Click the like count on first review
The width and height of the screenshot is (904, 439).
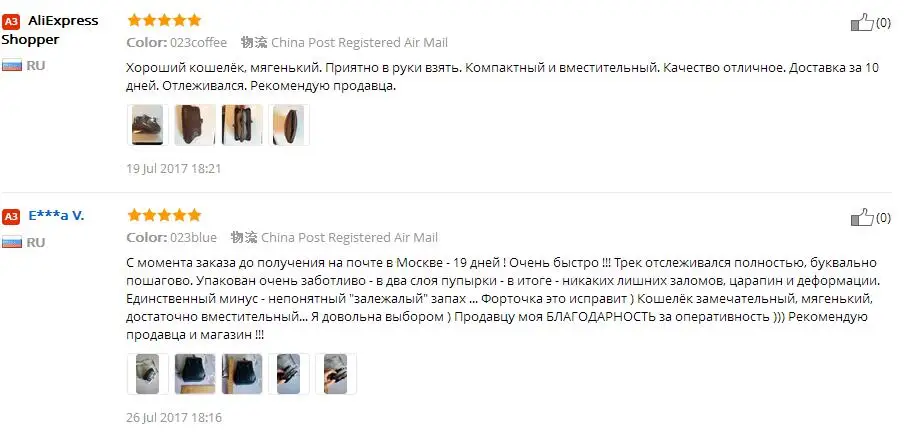pos(883,23)
